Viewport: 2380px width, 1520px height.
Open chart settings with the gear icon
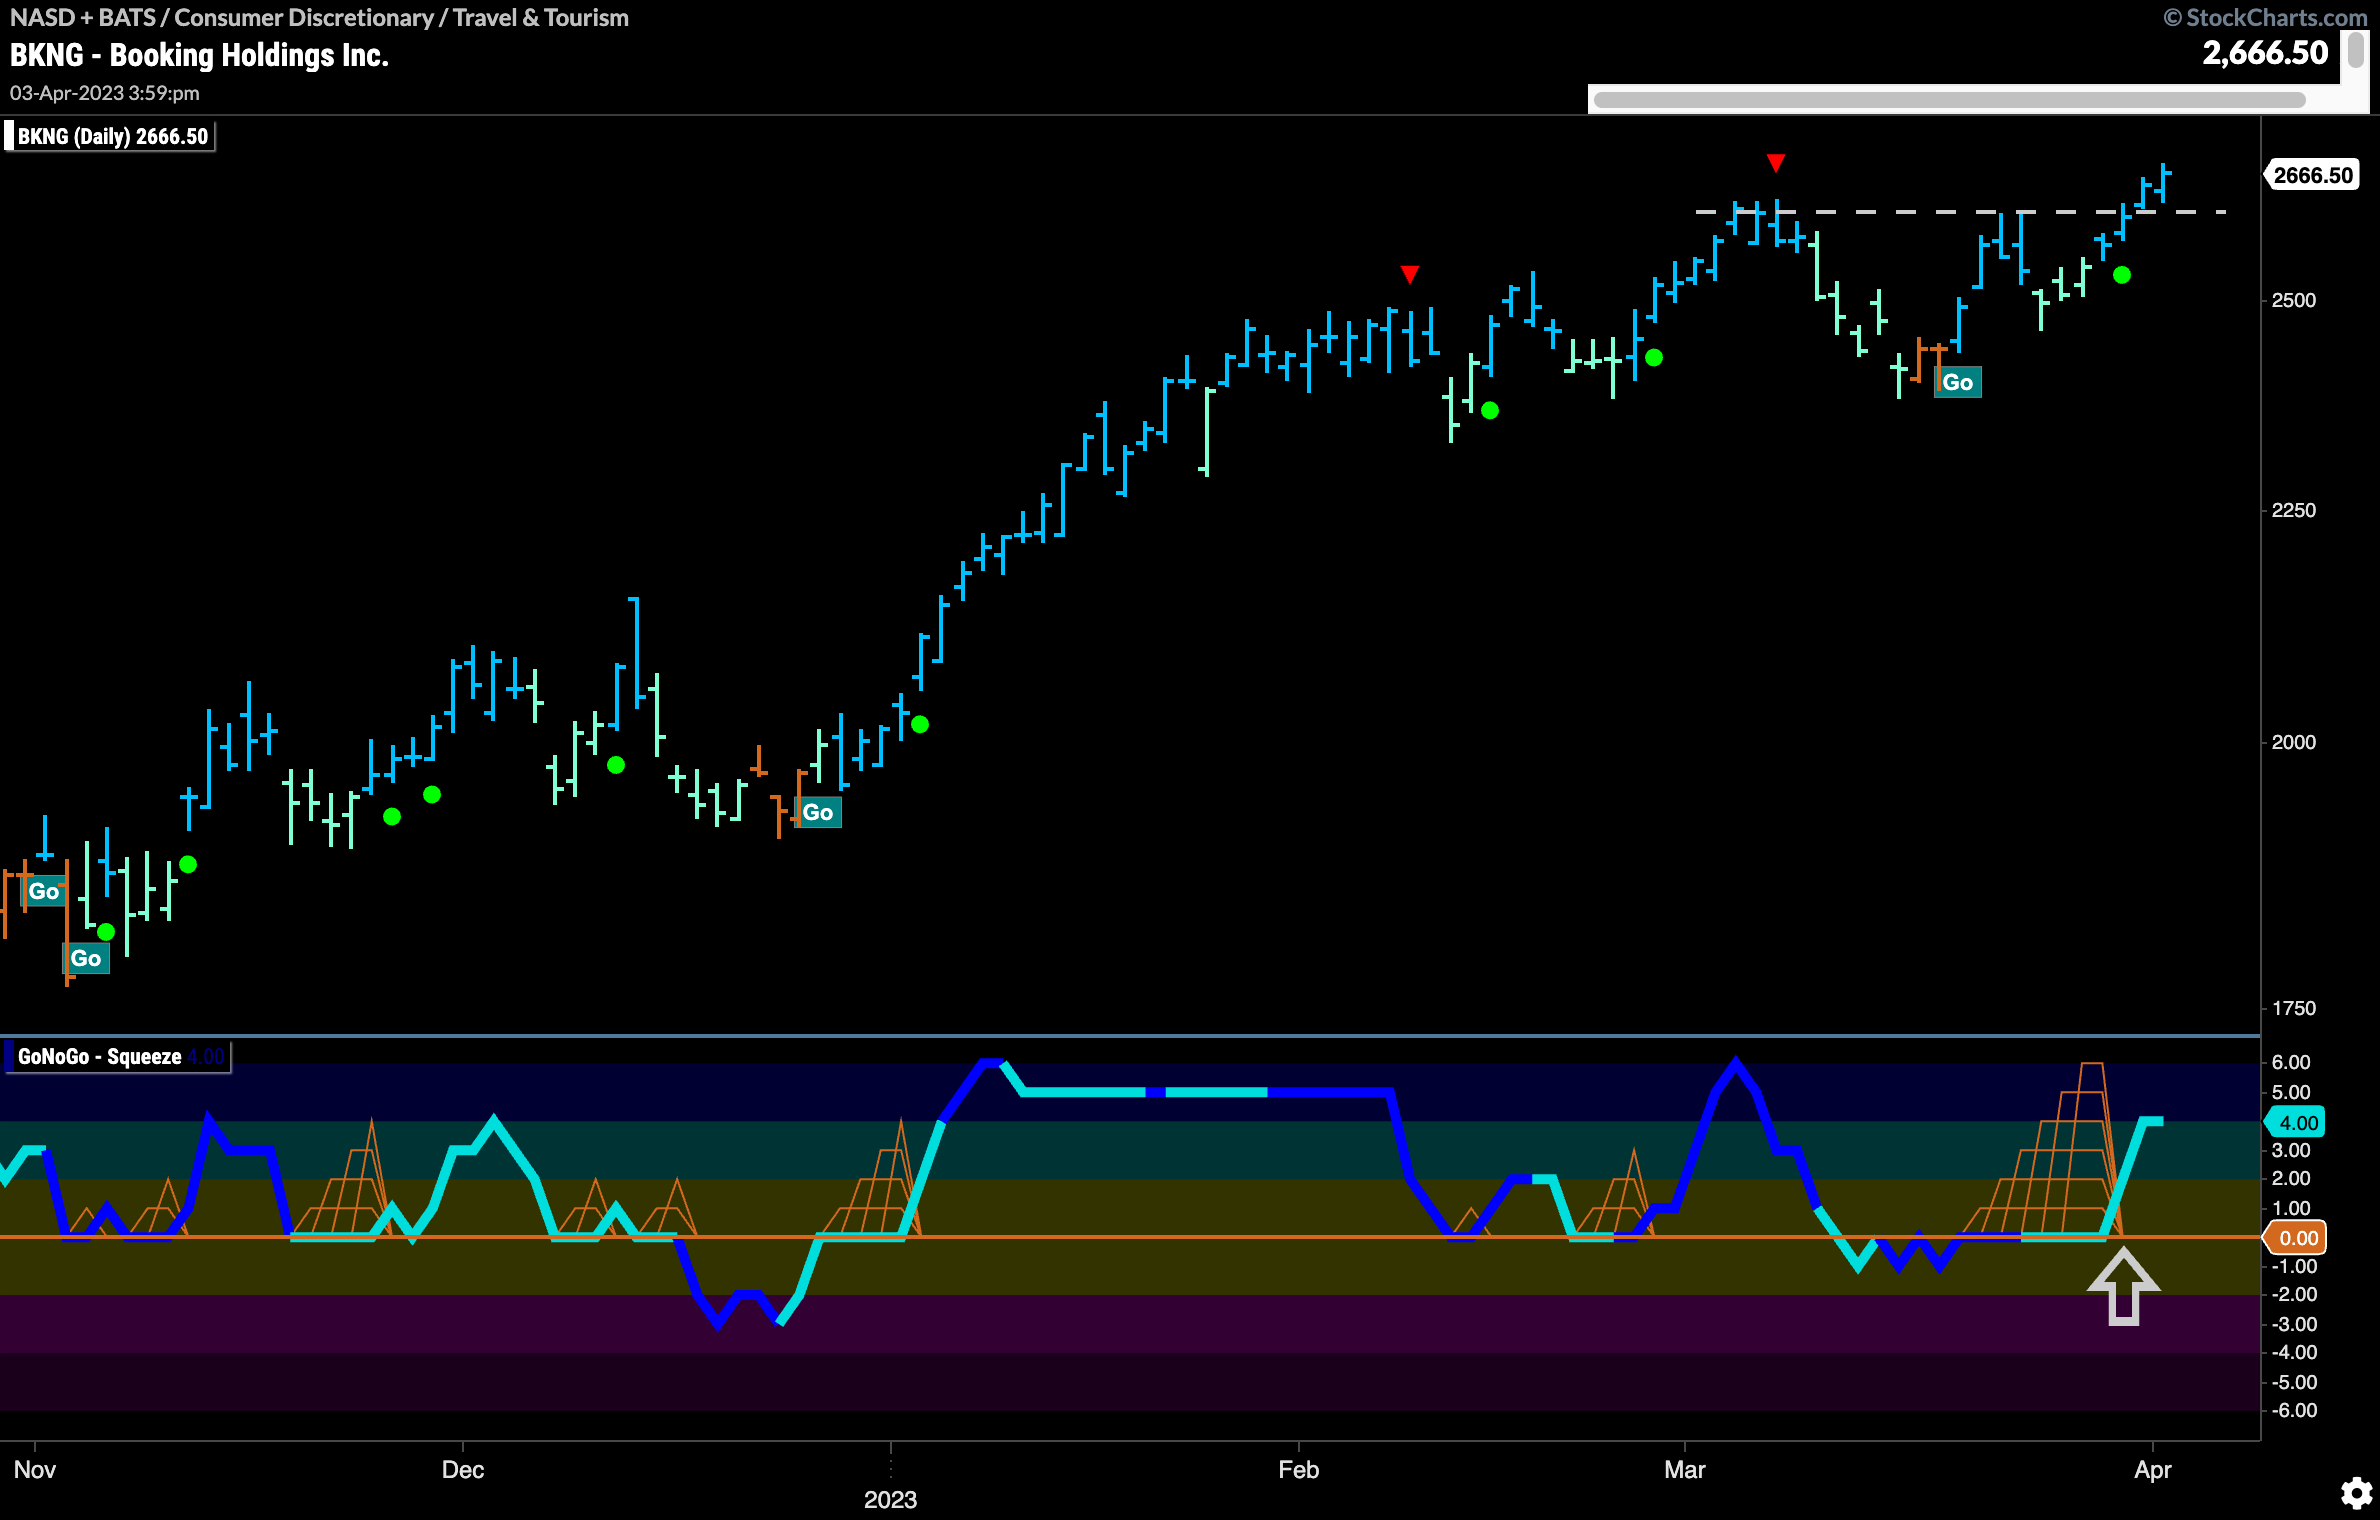[x=2357, y=1493]
